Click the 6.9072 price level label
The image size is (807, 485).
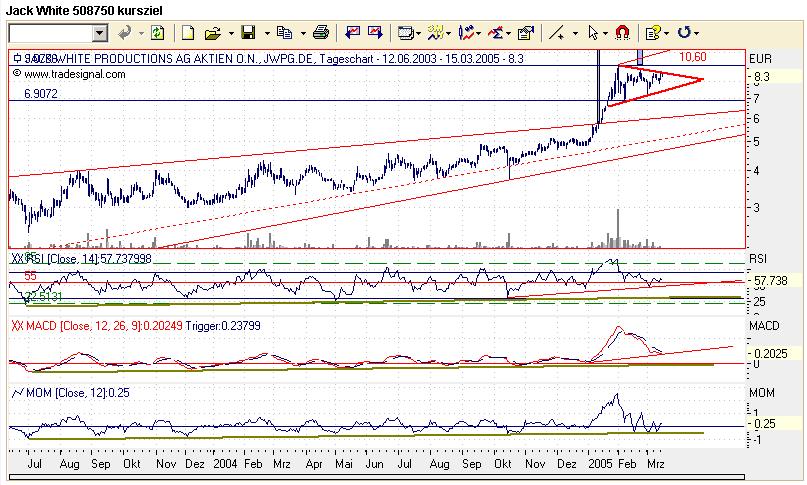(x=41, y=94)
